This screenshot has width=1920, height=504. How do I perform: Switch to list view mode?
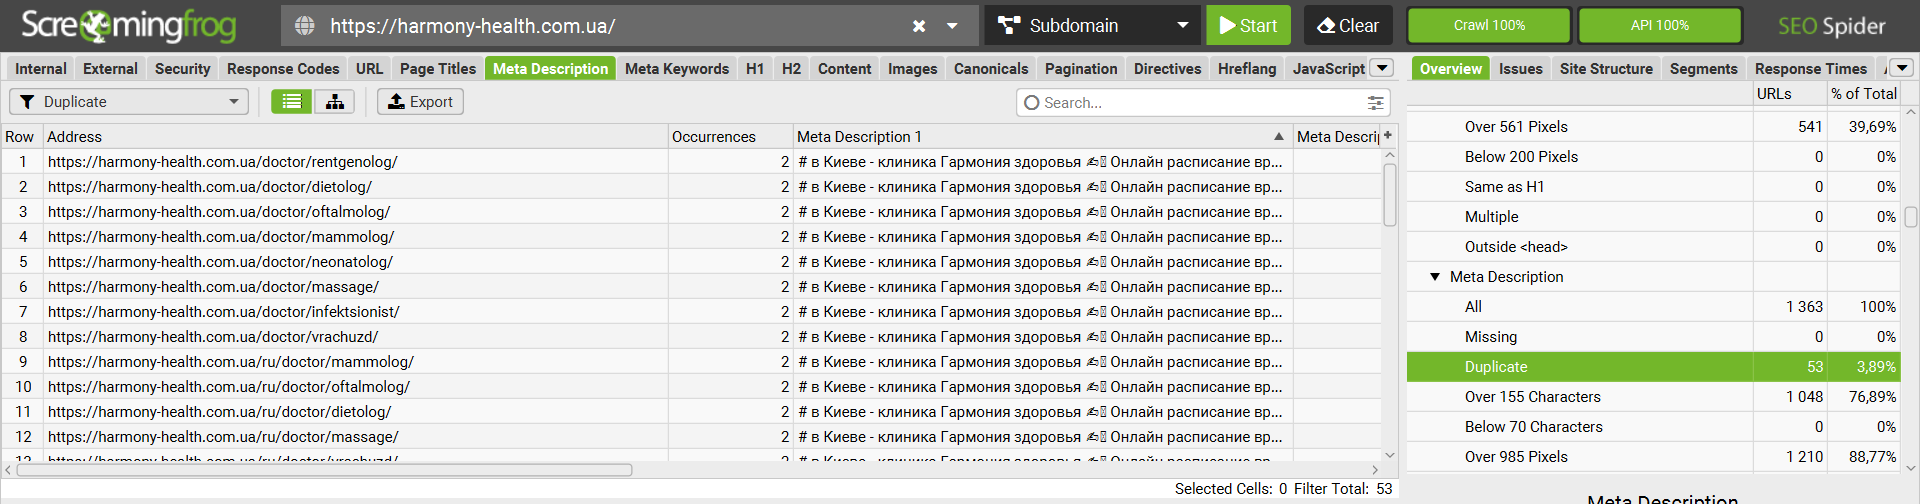tap(291, 102)
